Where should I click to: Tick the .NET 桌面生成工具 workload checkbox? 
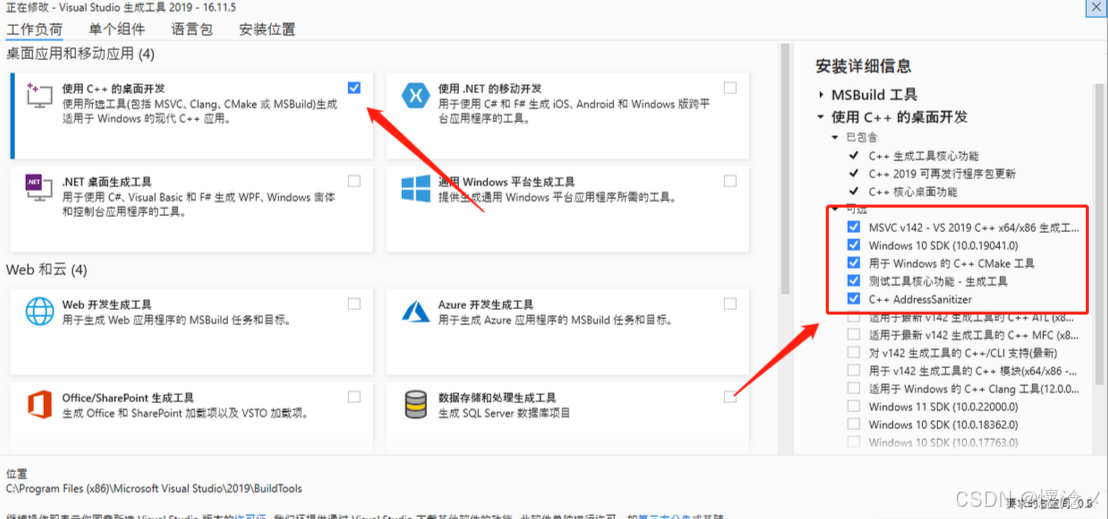click(x=354, y=180)
